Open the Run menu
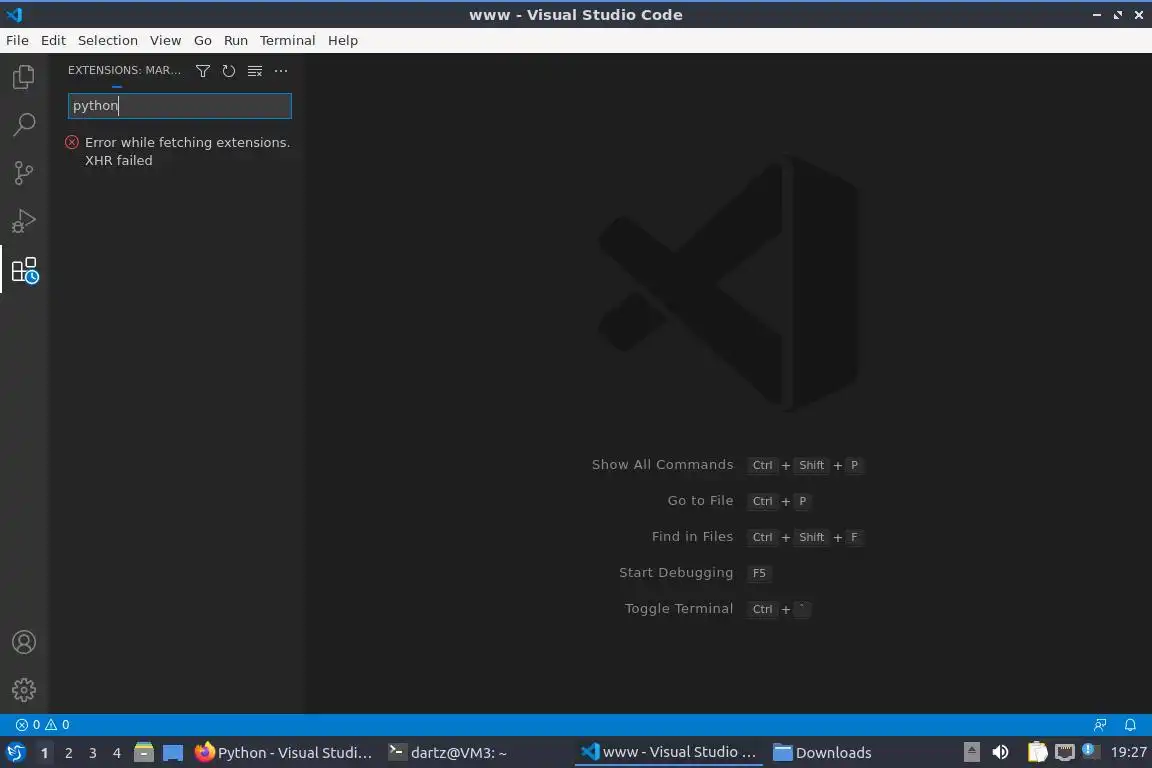 [236, 40]
